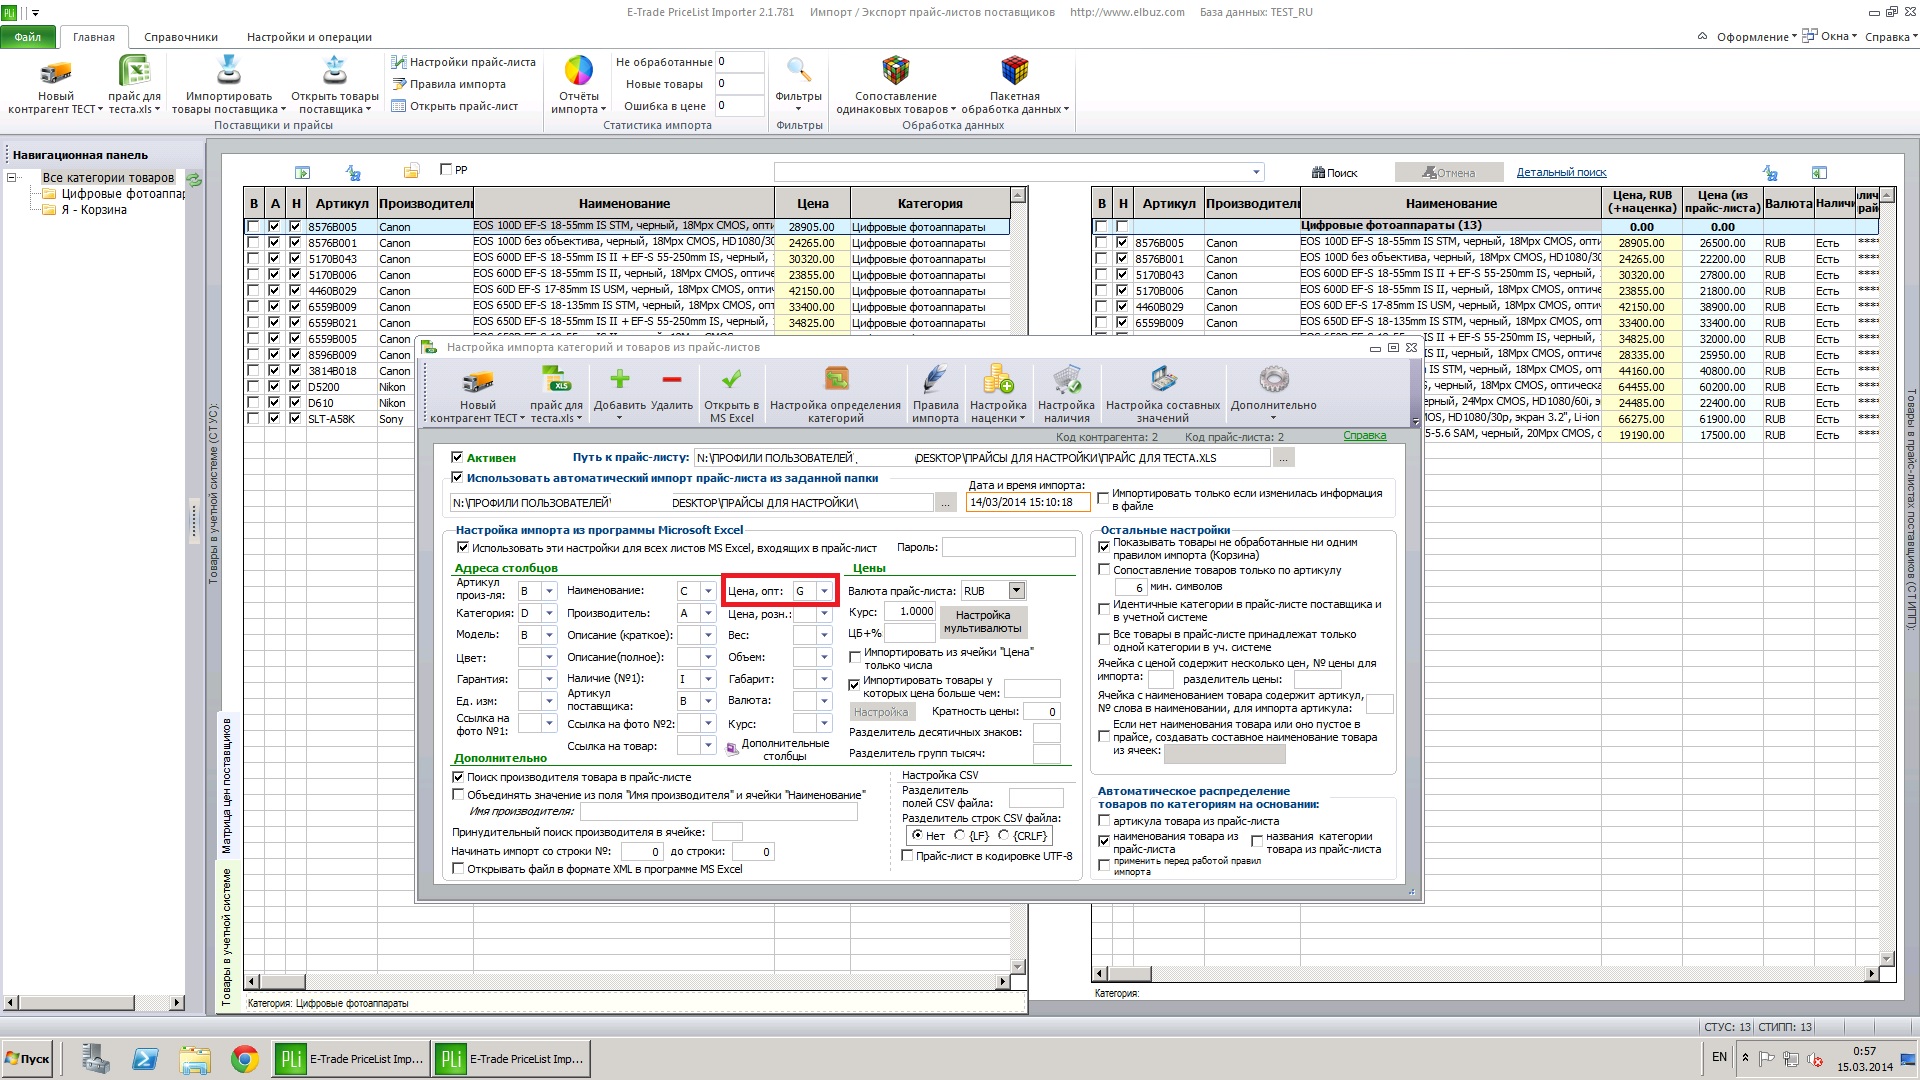
Task: Open the 'Производитель' column dropdown
Action: tap(708, 613)
